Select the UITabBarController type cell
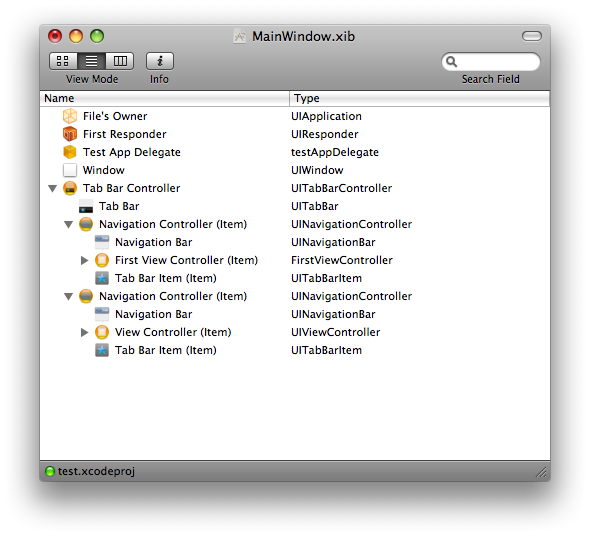The width and height of the screenshot is (590, 536). (341, 188)
